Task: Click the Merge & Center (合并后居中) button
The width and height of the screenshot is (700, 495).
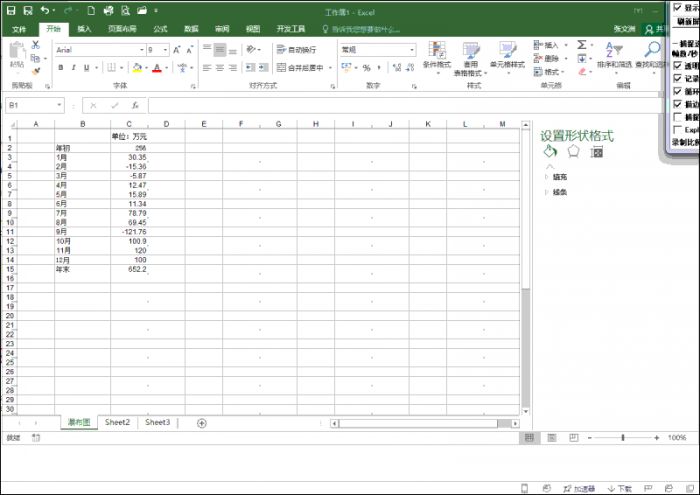Action: (x=300, y=68)
